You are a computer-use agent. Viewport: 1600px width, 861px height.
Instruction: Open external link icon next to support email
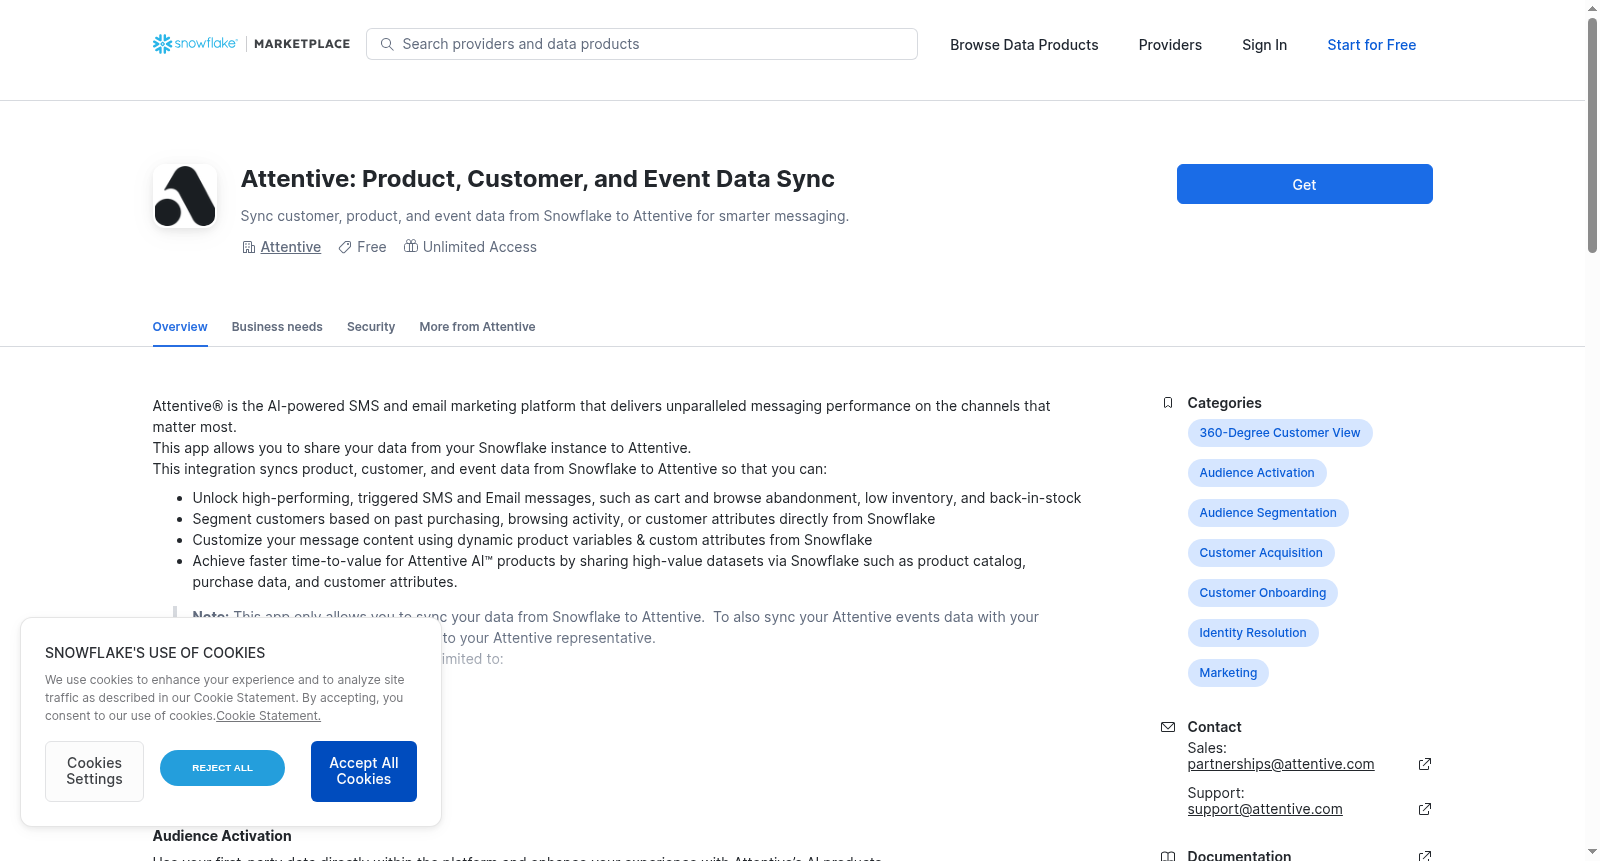pyautogui.click(x=1425, y=809)
